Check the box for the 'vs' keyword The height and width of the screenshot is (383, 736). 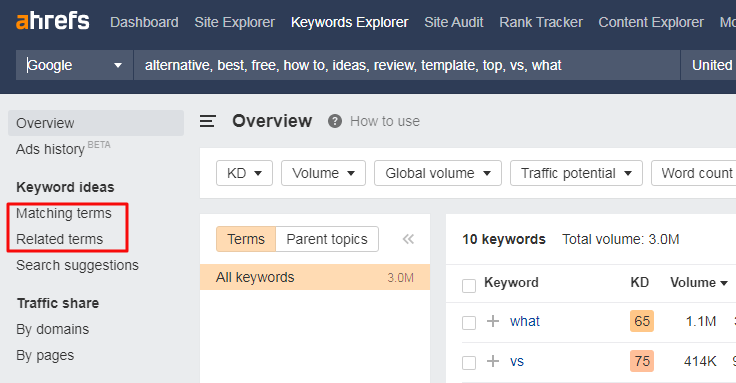469,363
